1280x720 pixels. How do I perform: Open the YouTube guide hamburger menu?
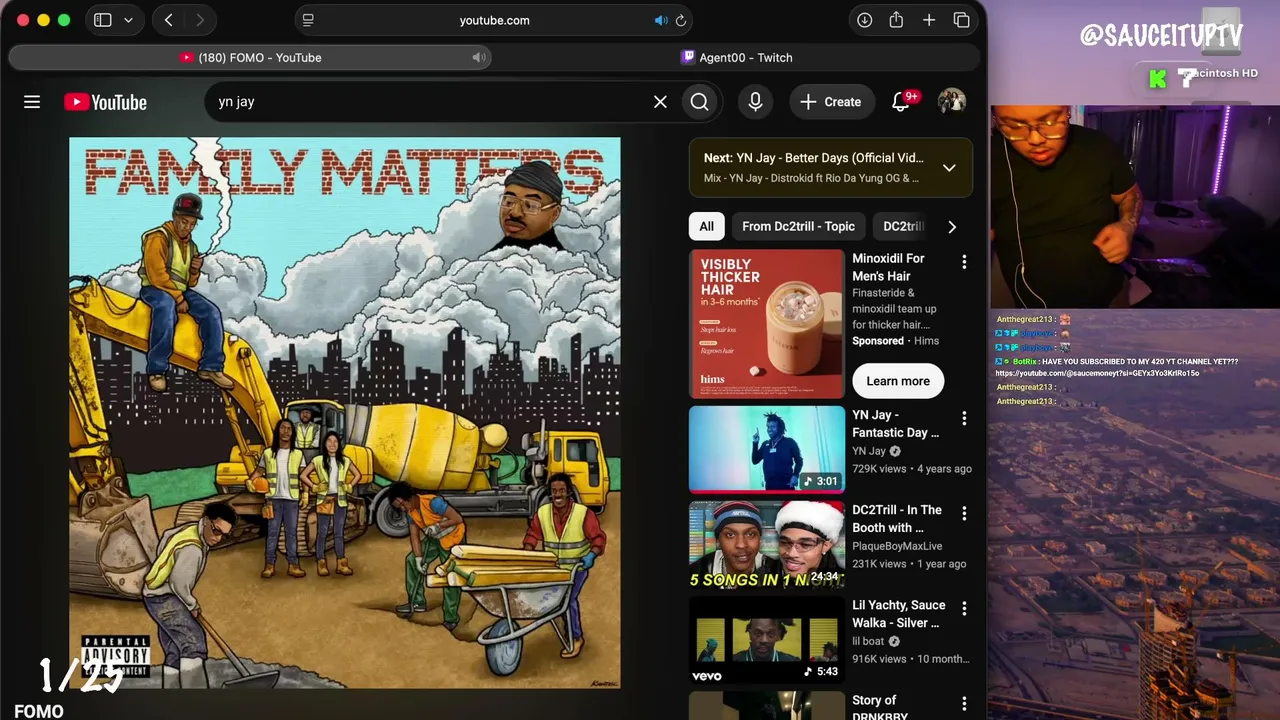pyautogui.click(x=32, y=102)
